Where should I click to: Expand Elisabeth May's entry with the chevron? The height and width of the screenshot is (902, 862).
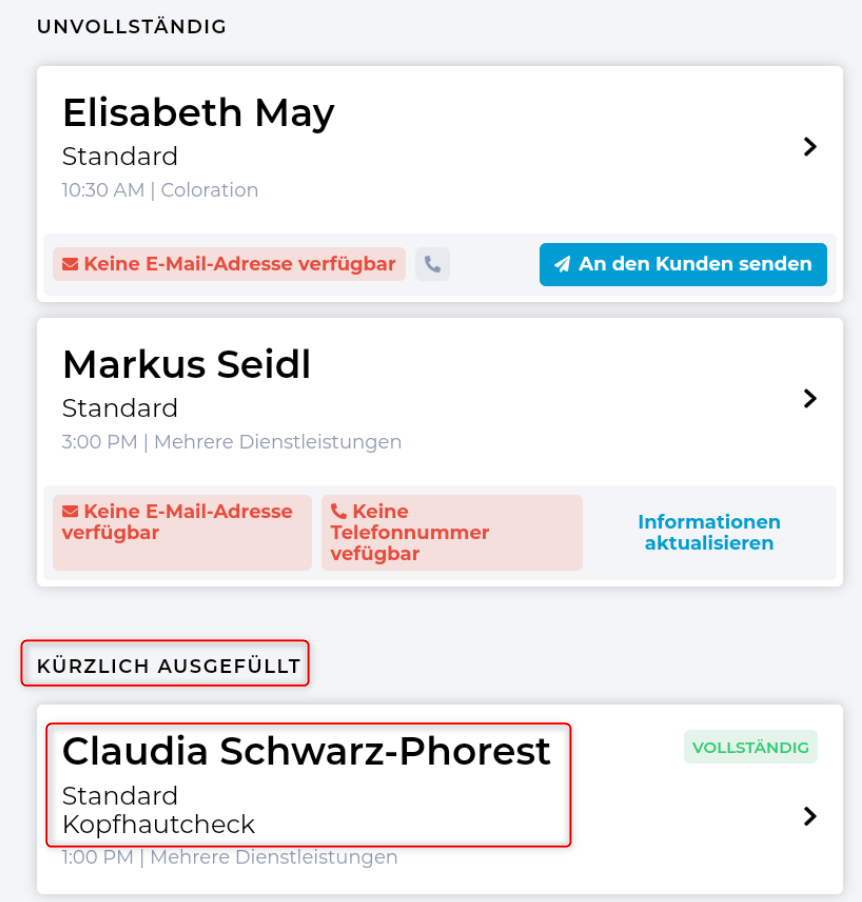click(810, 147)
